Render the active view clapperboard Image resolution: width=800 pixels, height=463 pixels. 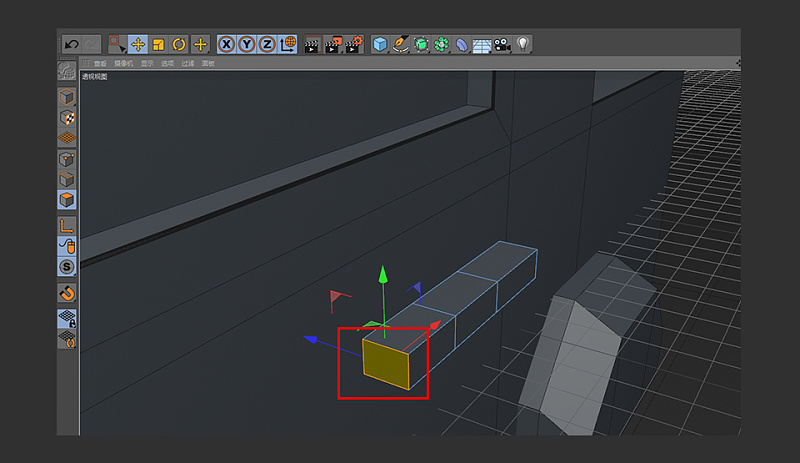pyautogui.click(x=312, y=44)
